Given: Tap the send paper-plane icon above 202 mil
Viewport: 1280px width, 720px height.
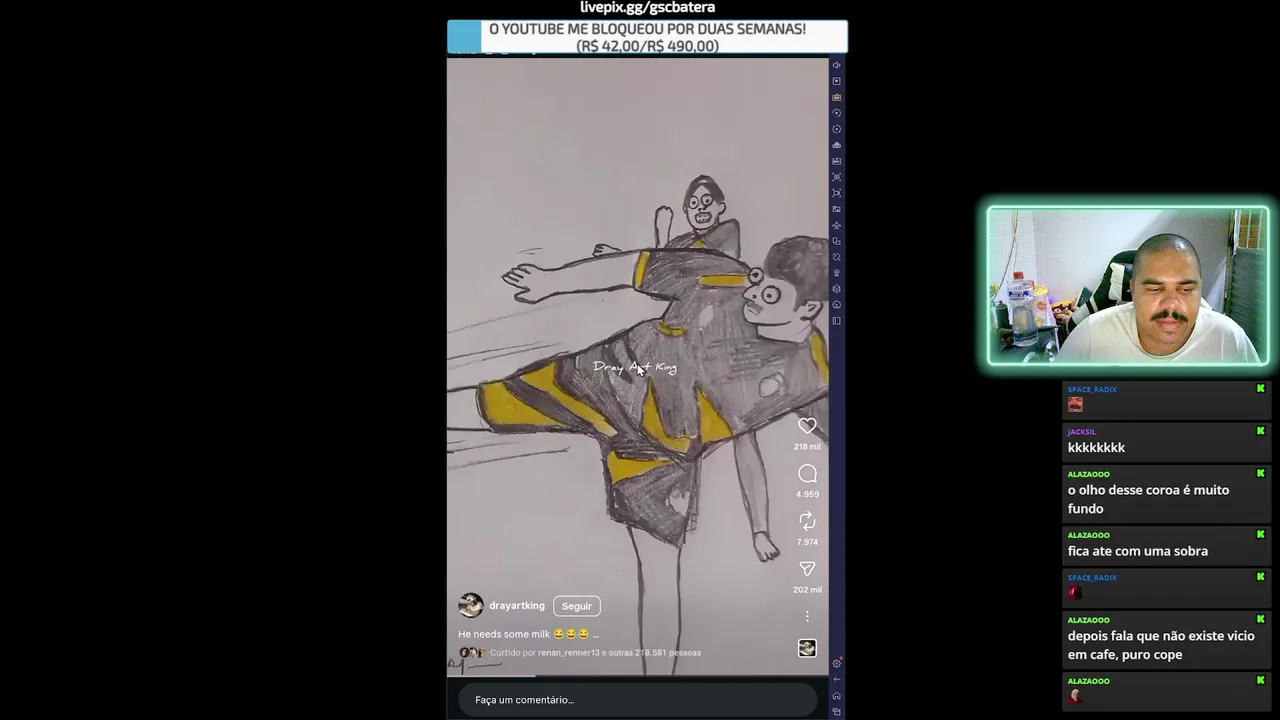Looking at the screenshot, I should point(807,569).
